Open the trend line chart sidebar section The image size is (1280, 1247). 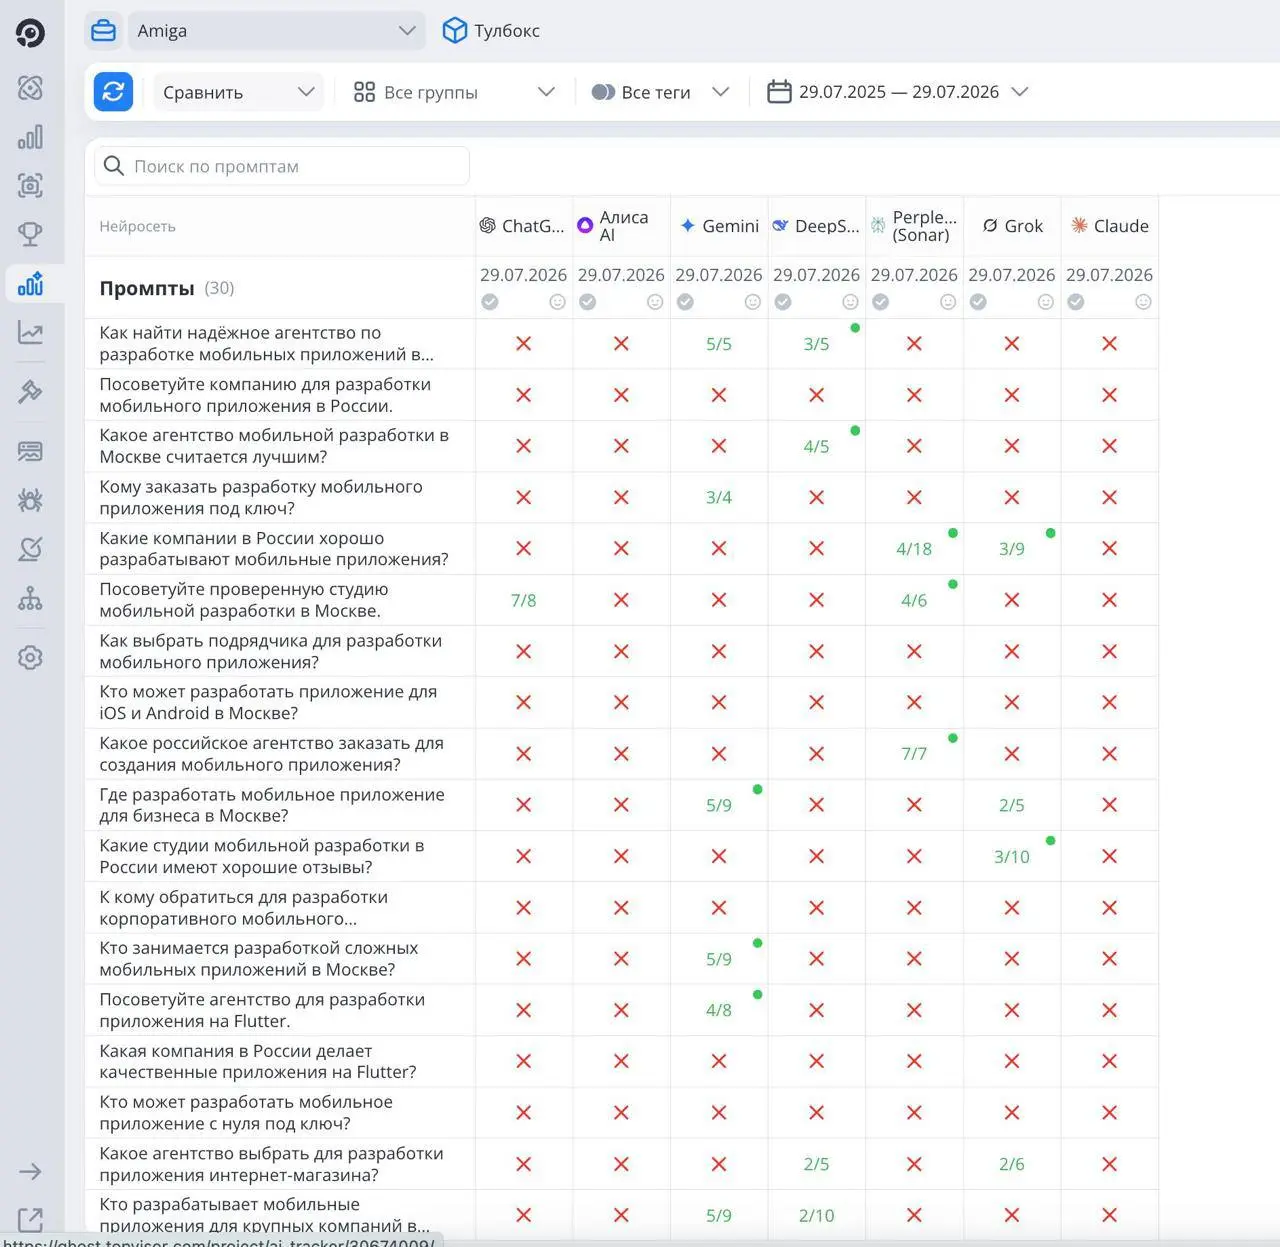(x=30, y=333)
